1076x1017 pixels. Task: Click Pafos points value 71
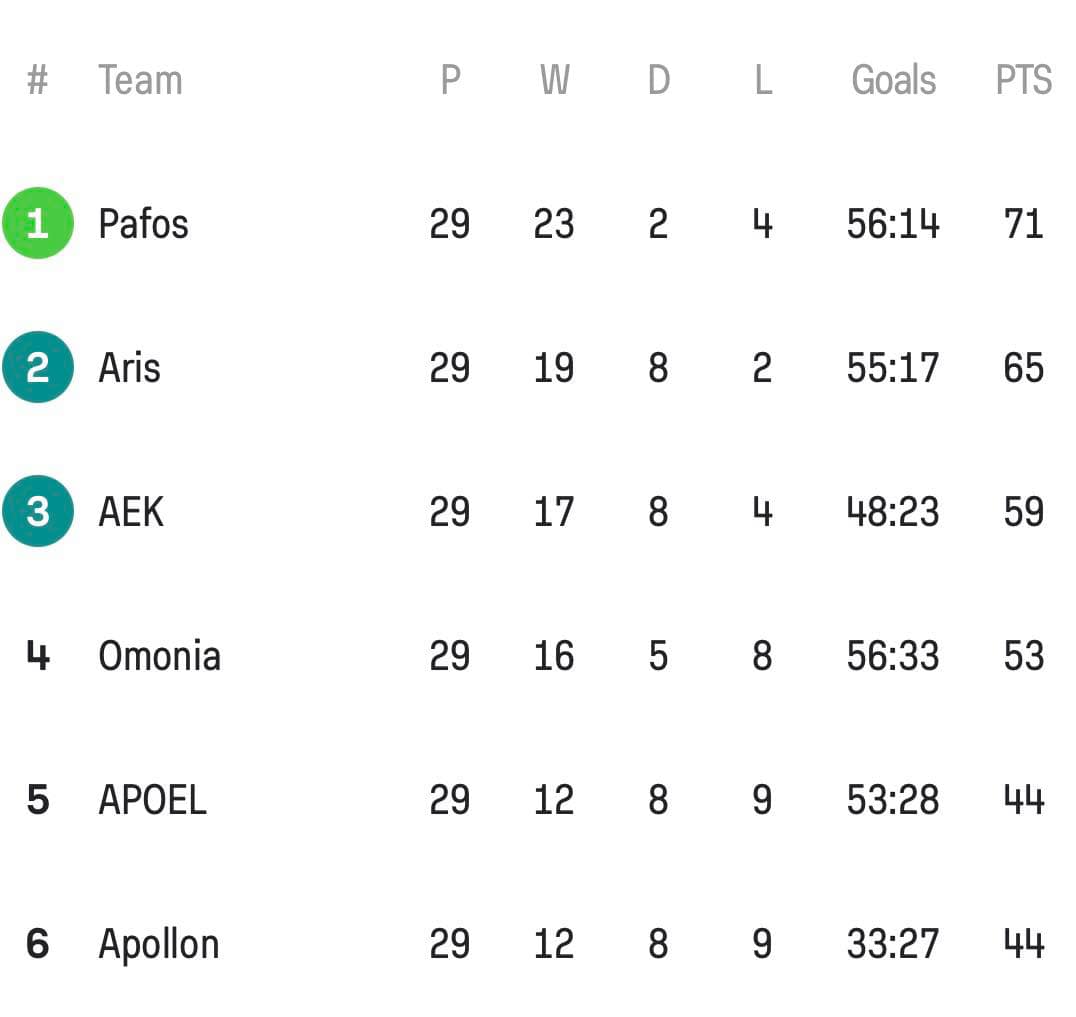[1023, 224]
